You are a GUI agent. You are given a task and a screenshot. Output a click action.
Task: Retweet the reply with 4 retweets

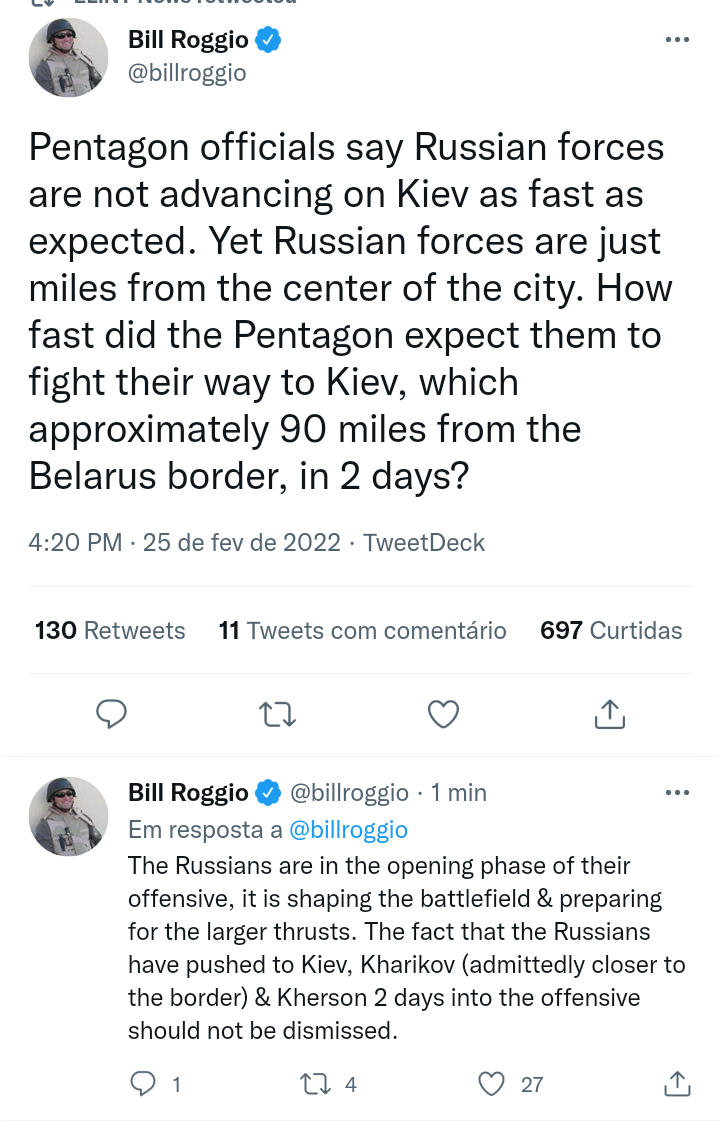tap(315, 1084)
